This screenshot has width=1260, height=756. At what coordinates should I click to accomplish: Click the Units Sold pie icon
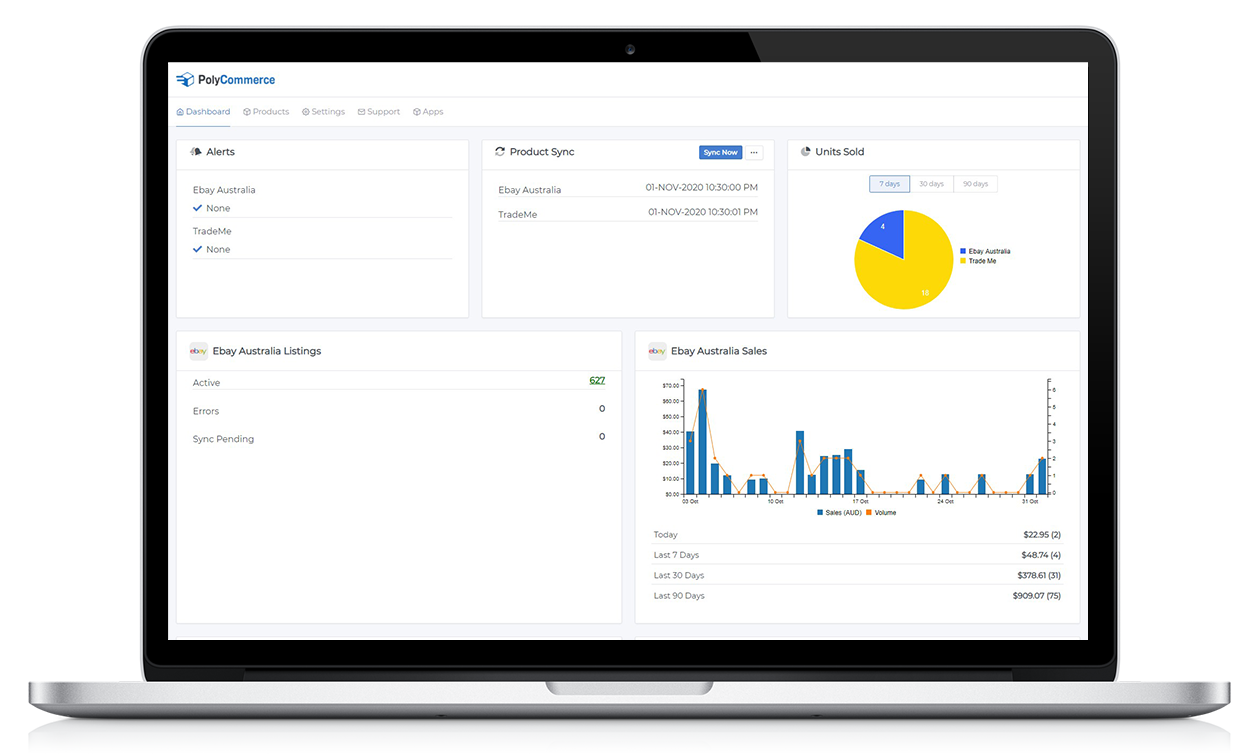(805, 152)
